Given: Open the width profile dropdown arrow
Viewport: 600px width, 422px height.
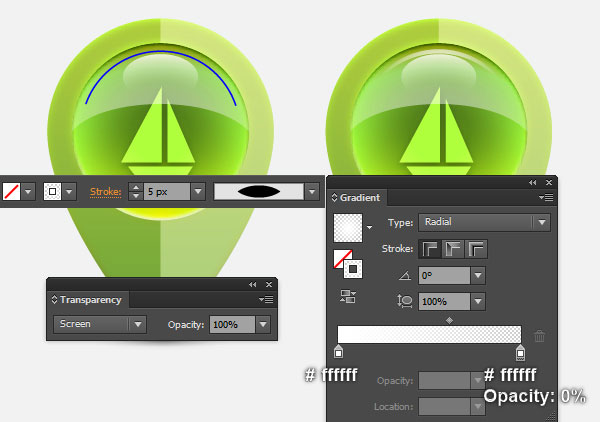Looking at the screenshot, I should [x=312, y=191].
